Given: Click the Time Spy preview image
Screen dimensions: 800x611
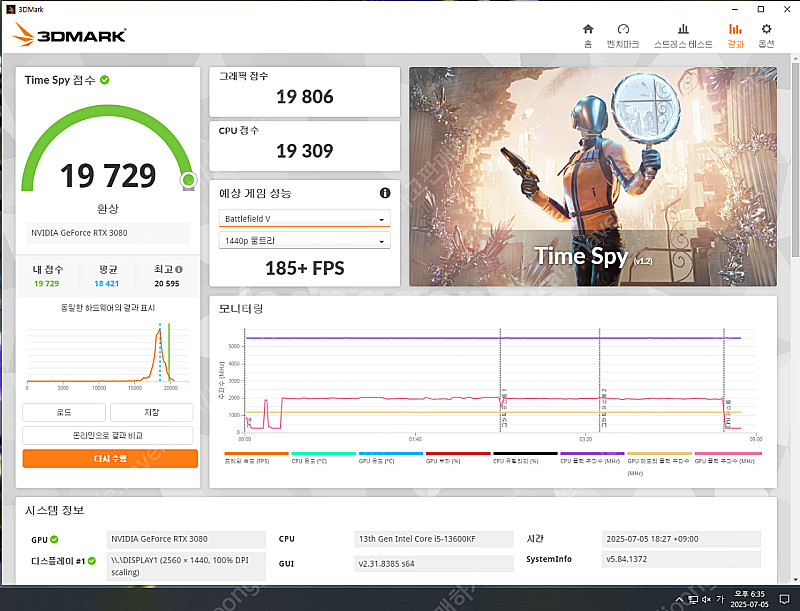Looking at the screenshot, I should coord(593,176).
